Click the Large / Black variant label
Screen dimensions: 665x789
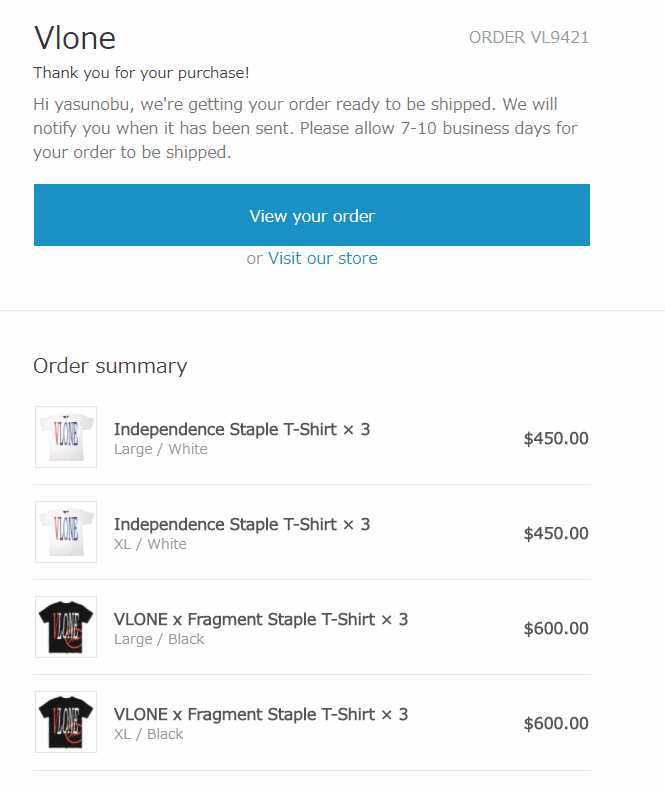tap(158, 639)
